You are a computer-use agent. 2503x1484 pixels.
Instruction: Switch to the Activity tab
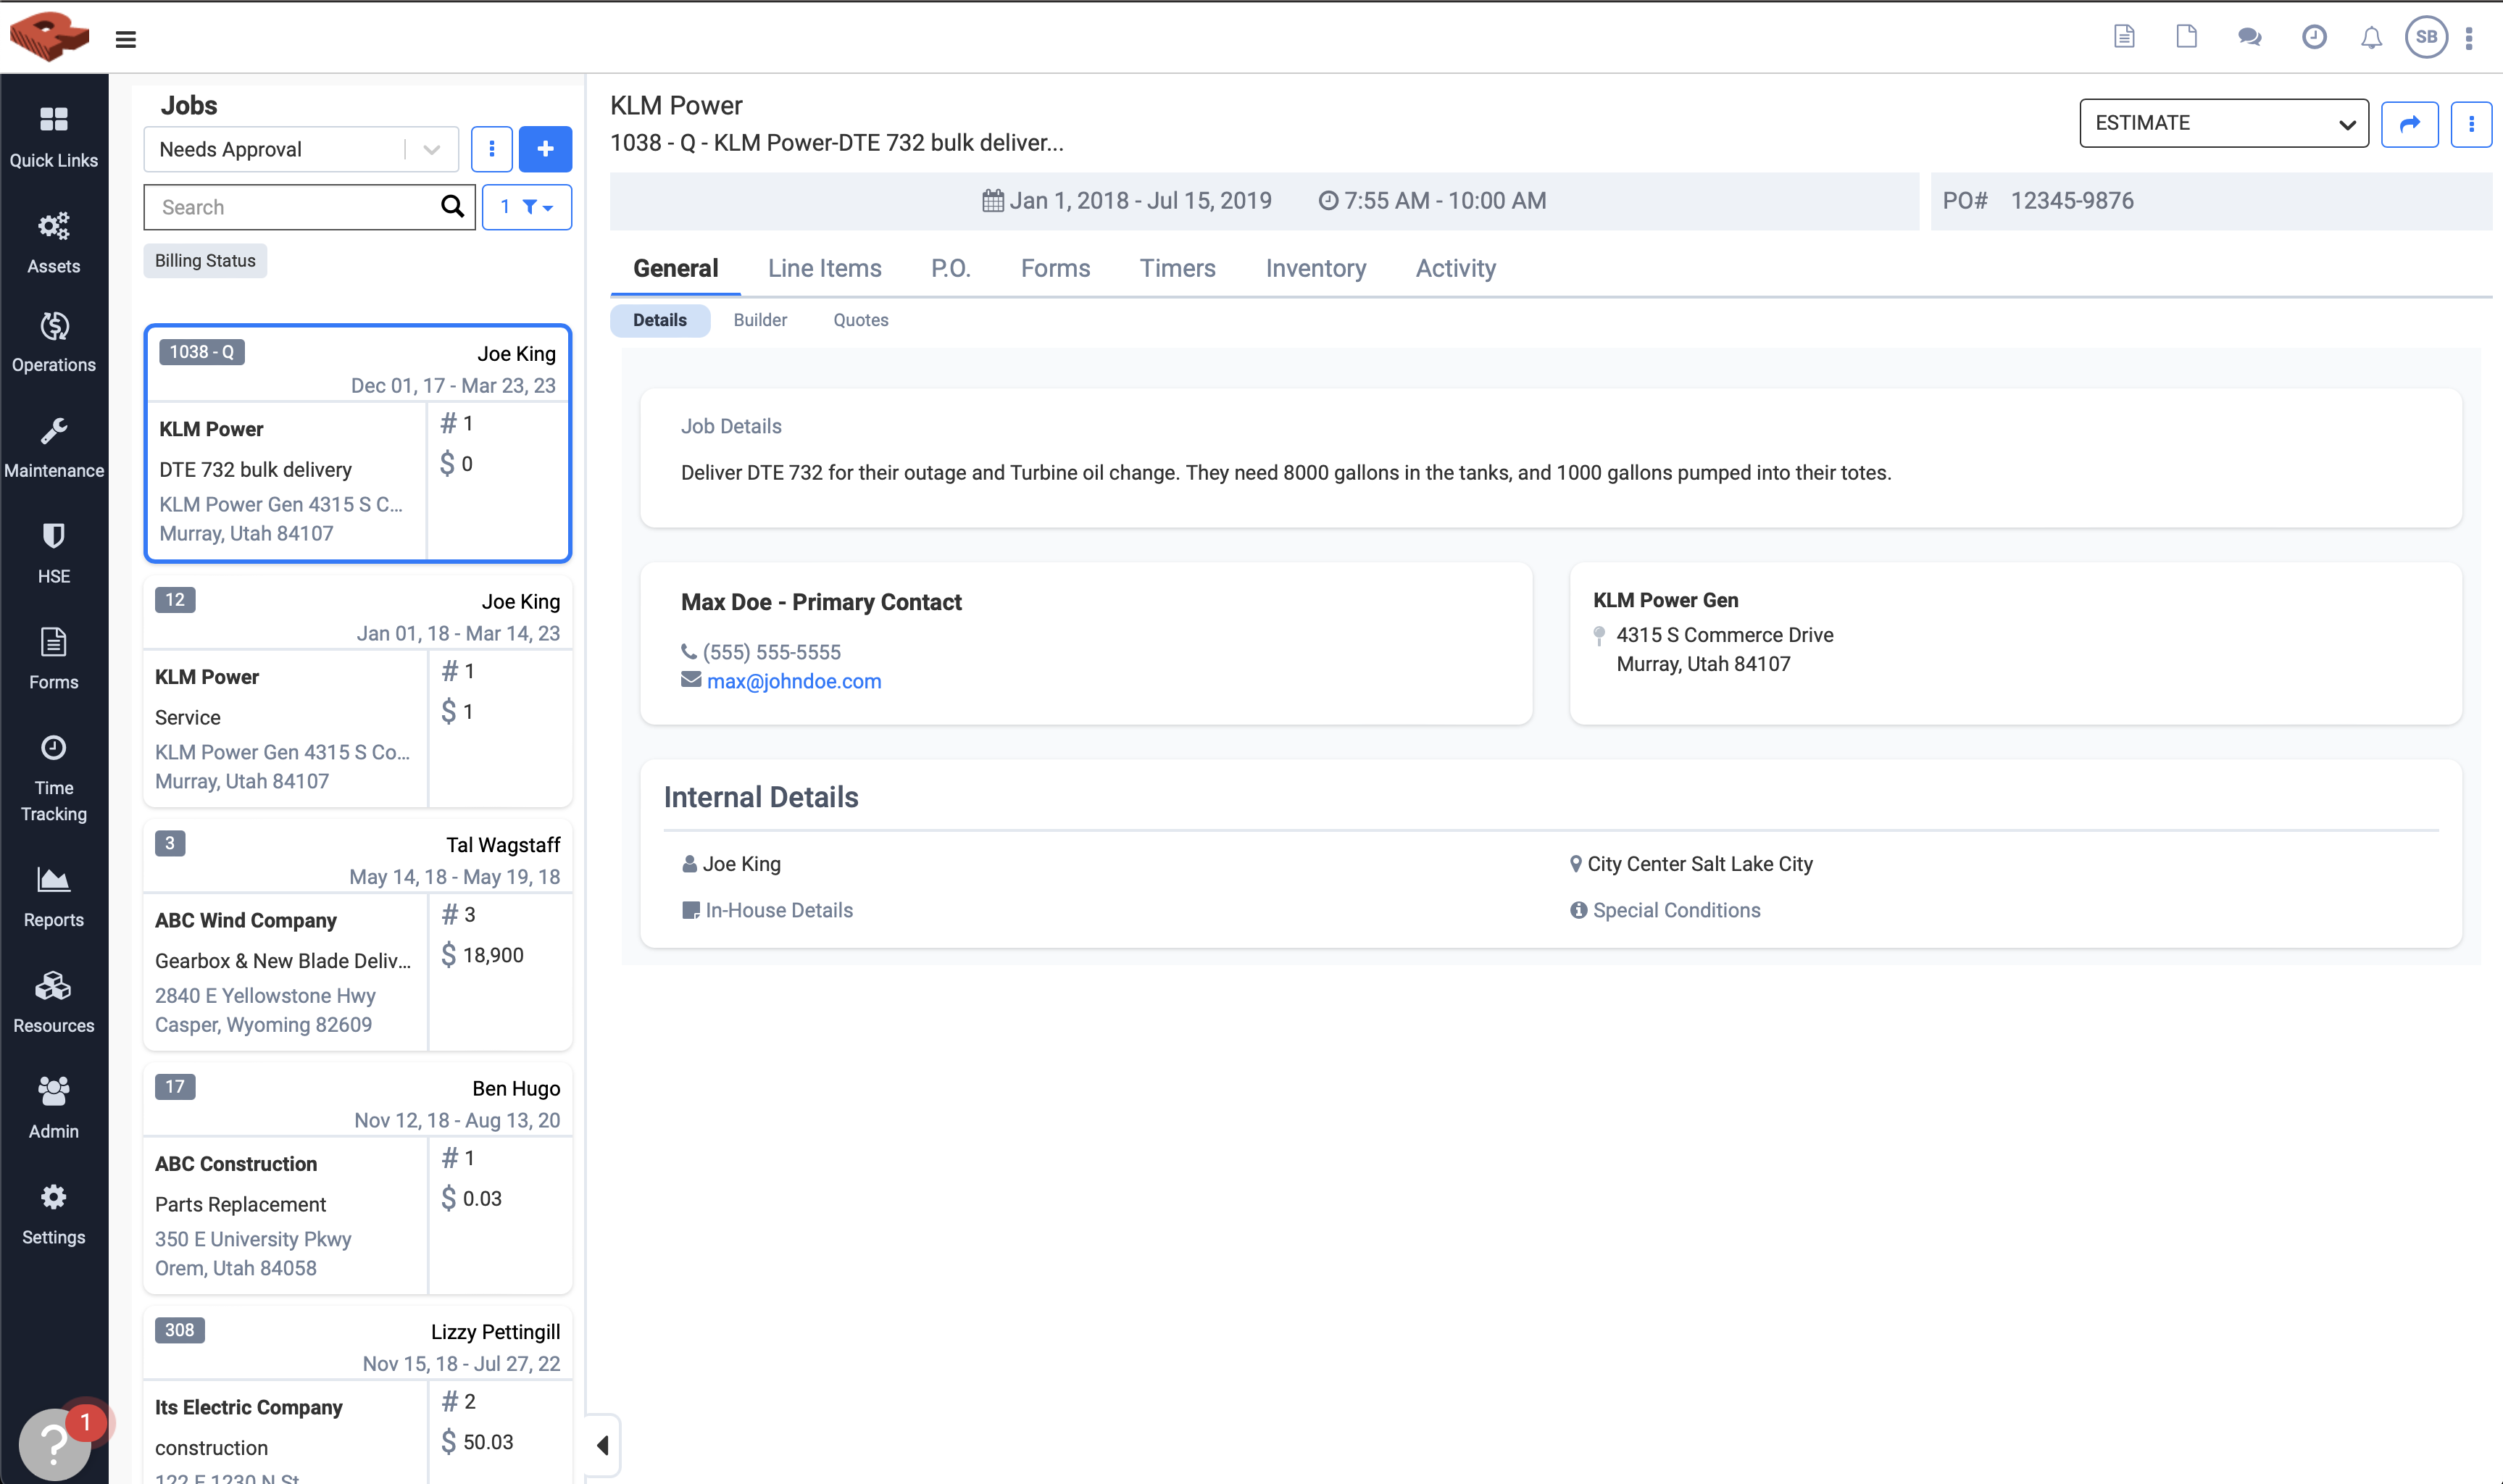pos(1455,268)
